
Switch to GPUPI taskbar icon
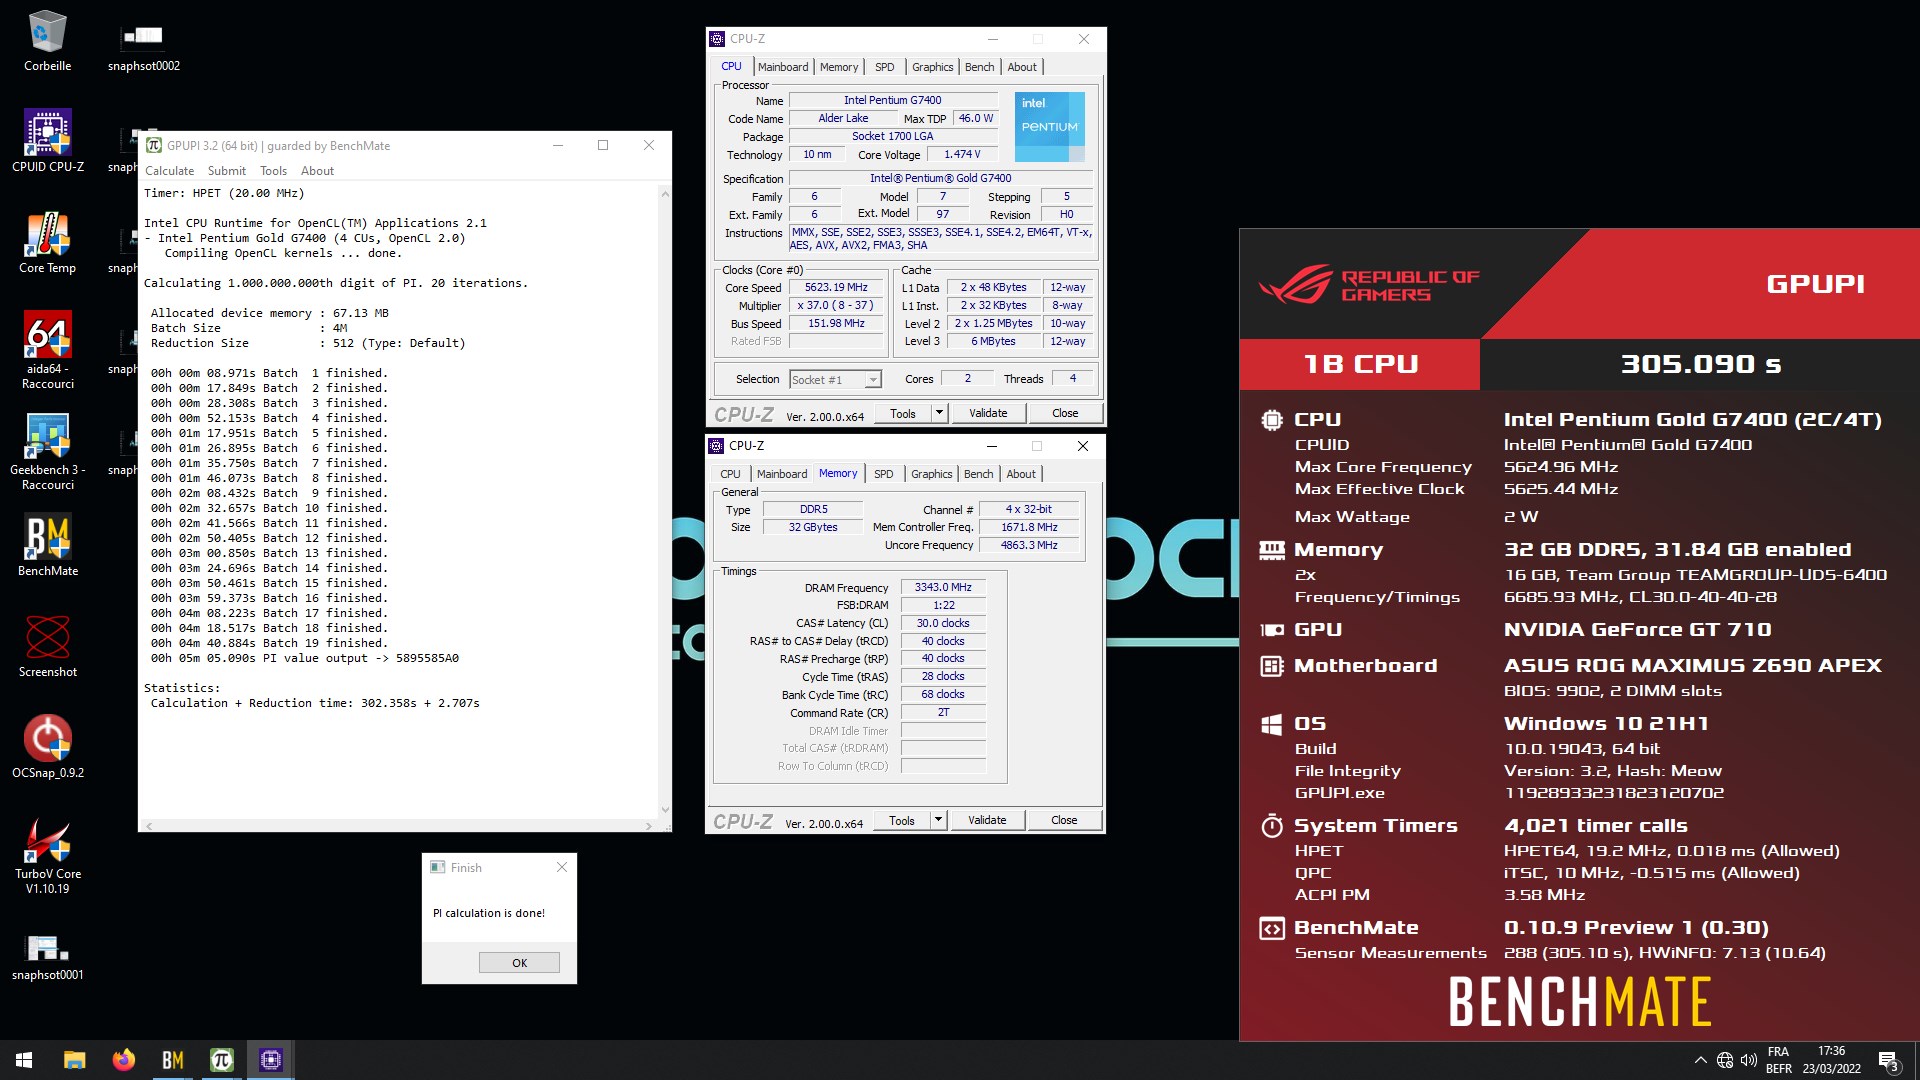[221, 1060]
